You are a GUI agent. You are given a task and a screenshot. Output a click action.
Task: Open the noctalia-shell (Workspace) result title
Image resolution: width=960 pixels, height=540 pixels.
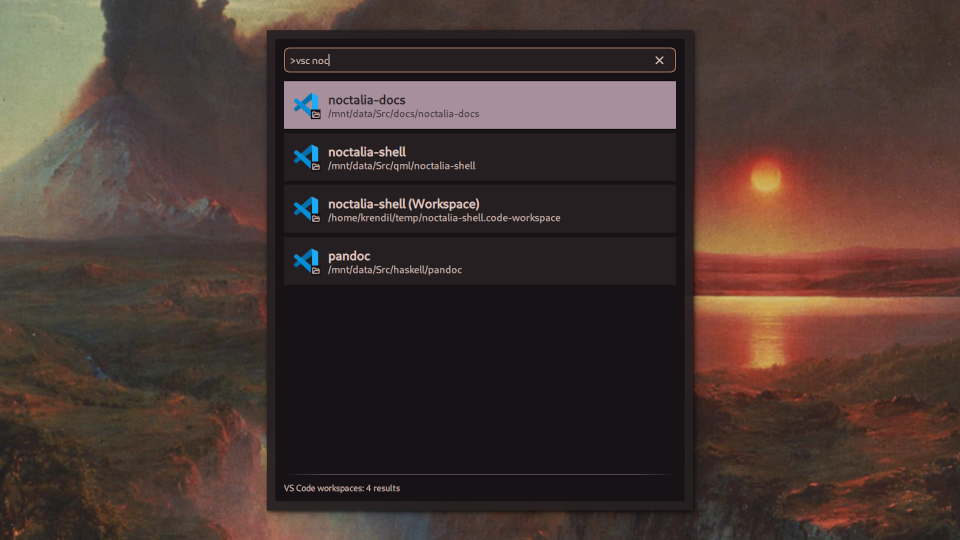pyautogui.click(x=403, y=204)
